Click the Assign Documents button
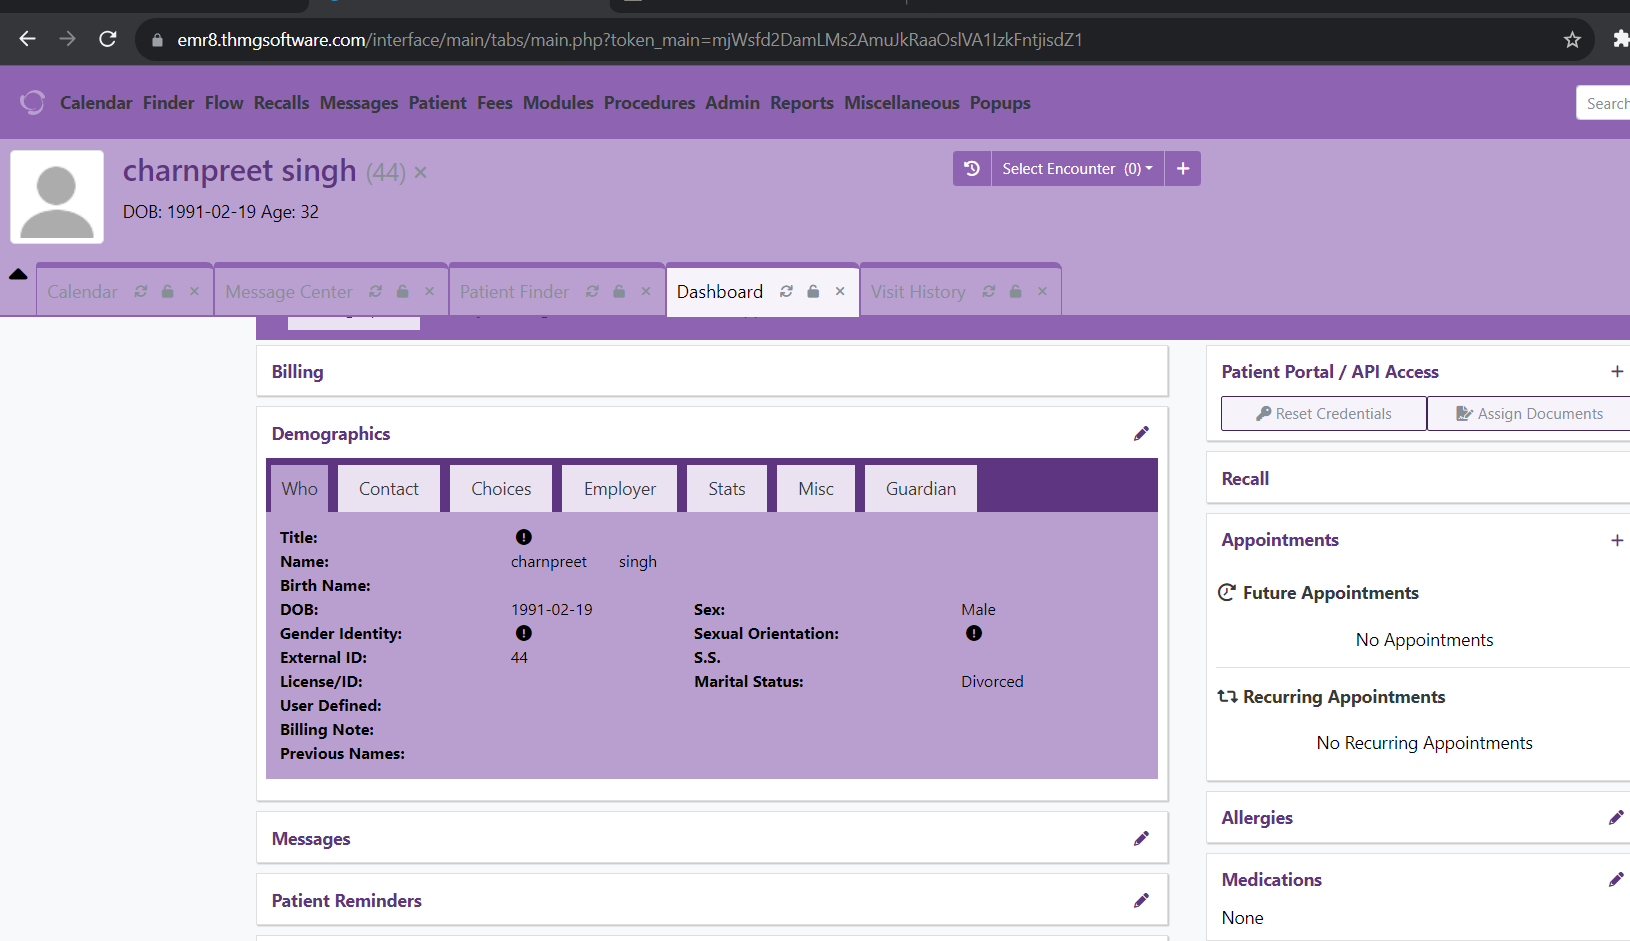Viewport: 1630px width, 941px height. coord(1529,413)
